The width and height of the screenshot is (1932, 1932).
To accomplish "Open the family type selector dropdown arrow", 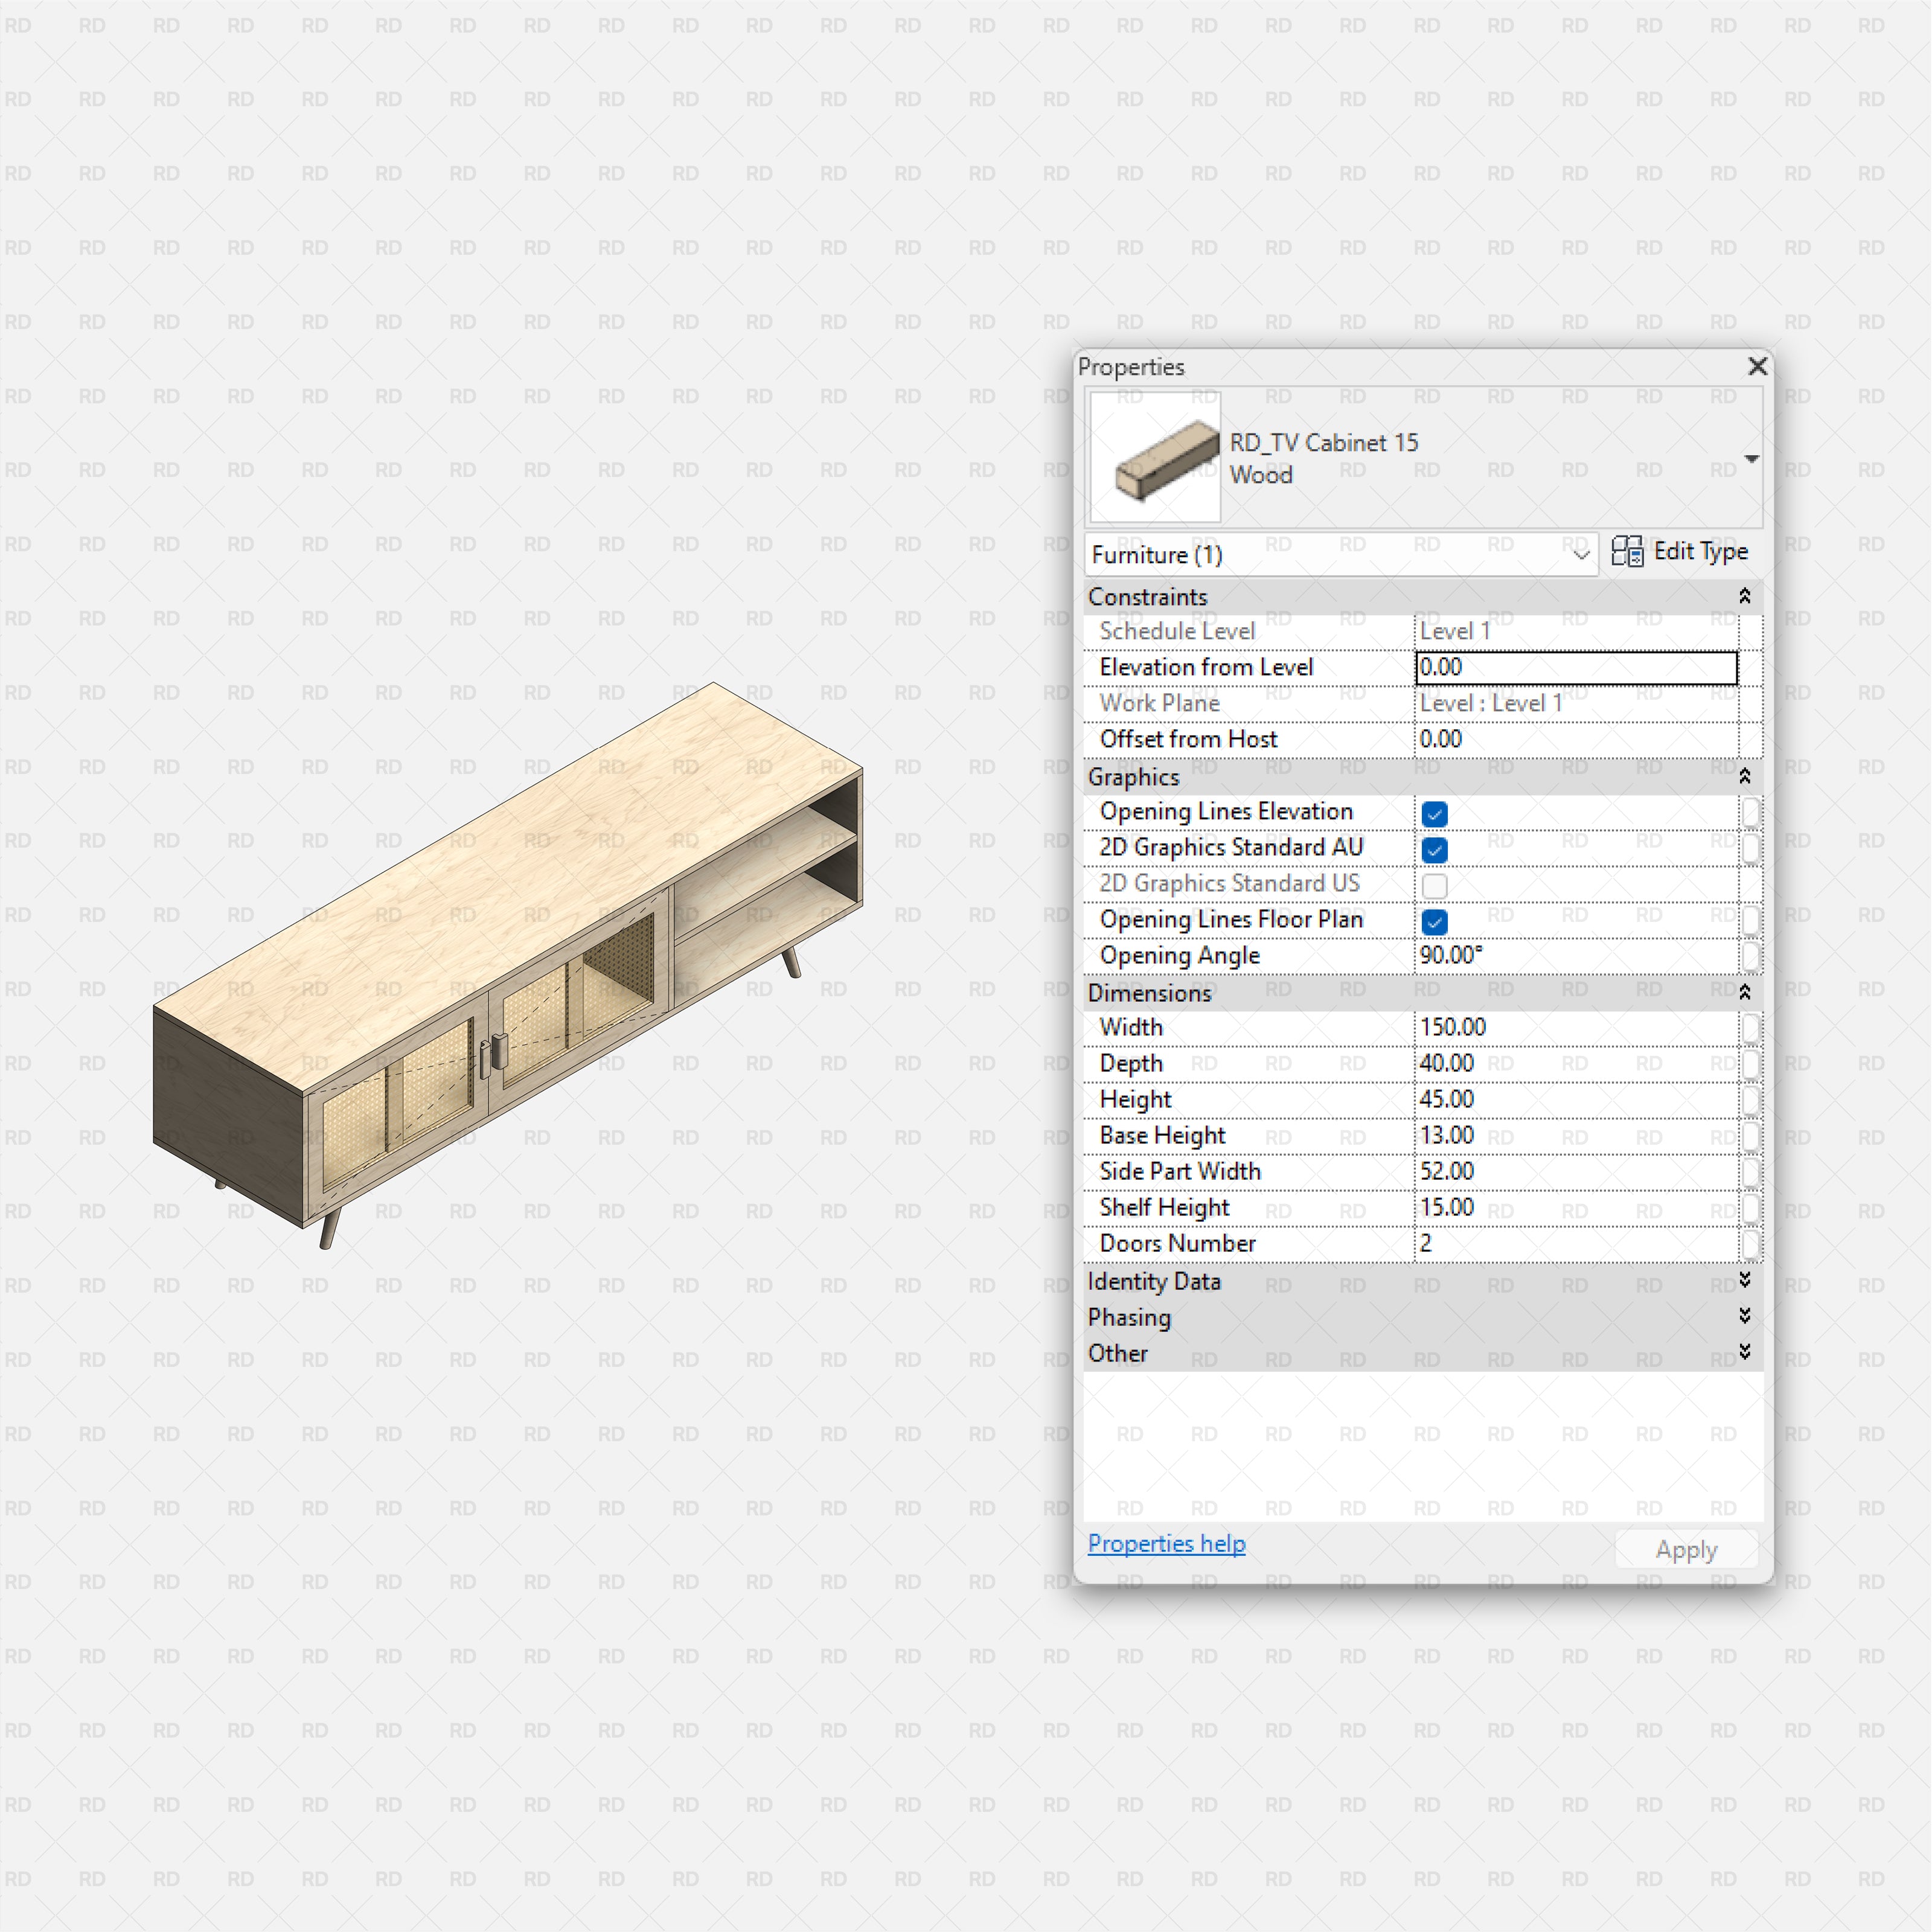I will 1751,459.
